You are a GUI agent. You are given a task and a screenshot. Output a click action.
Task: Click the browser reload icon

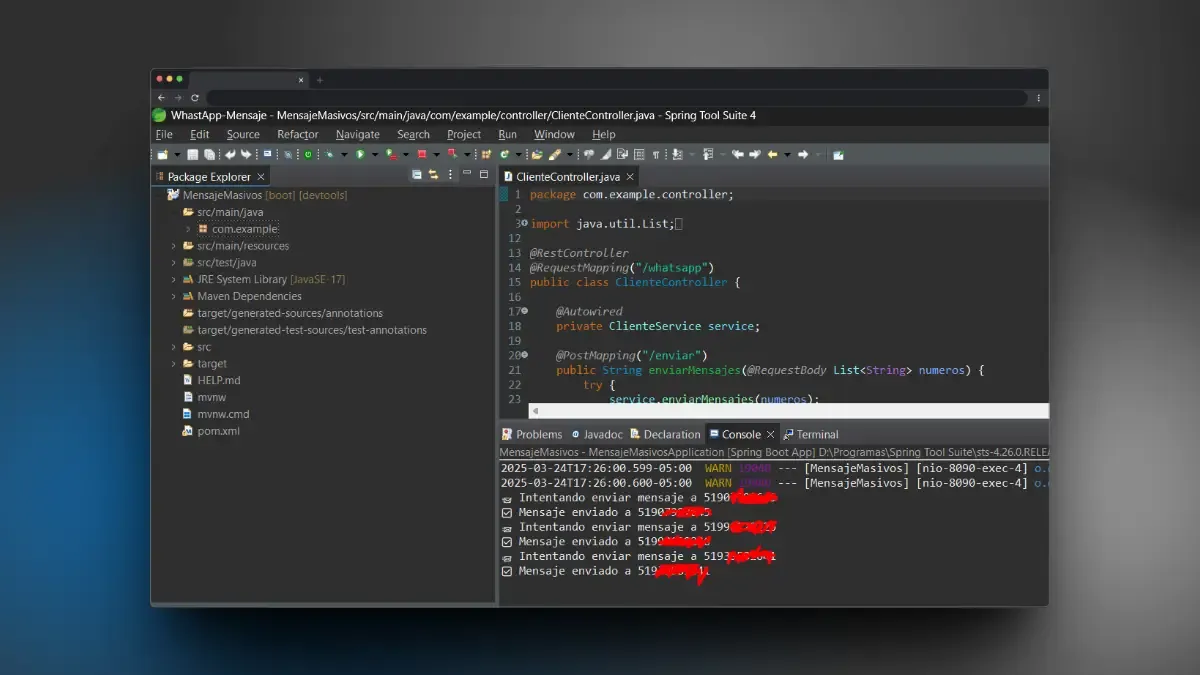point(194,98)
